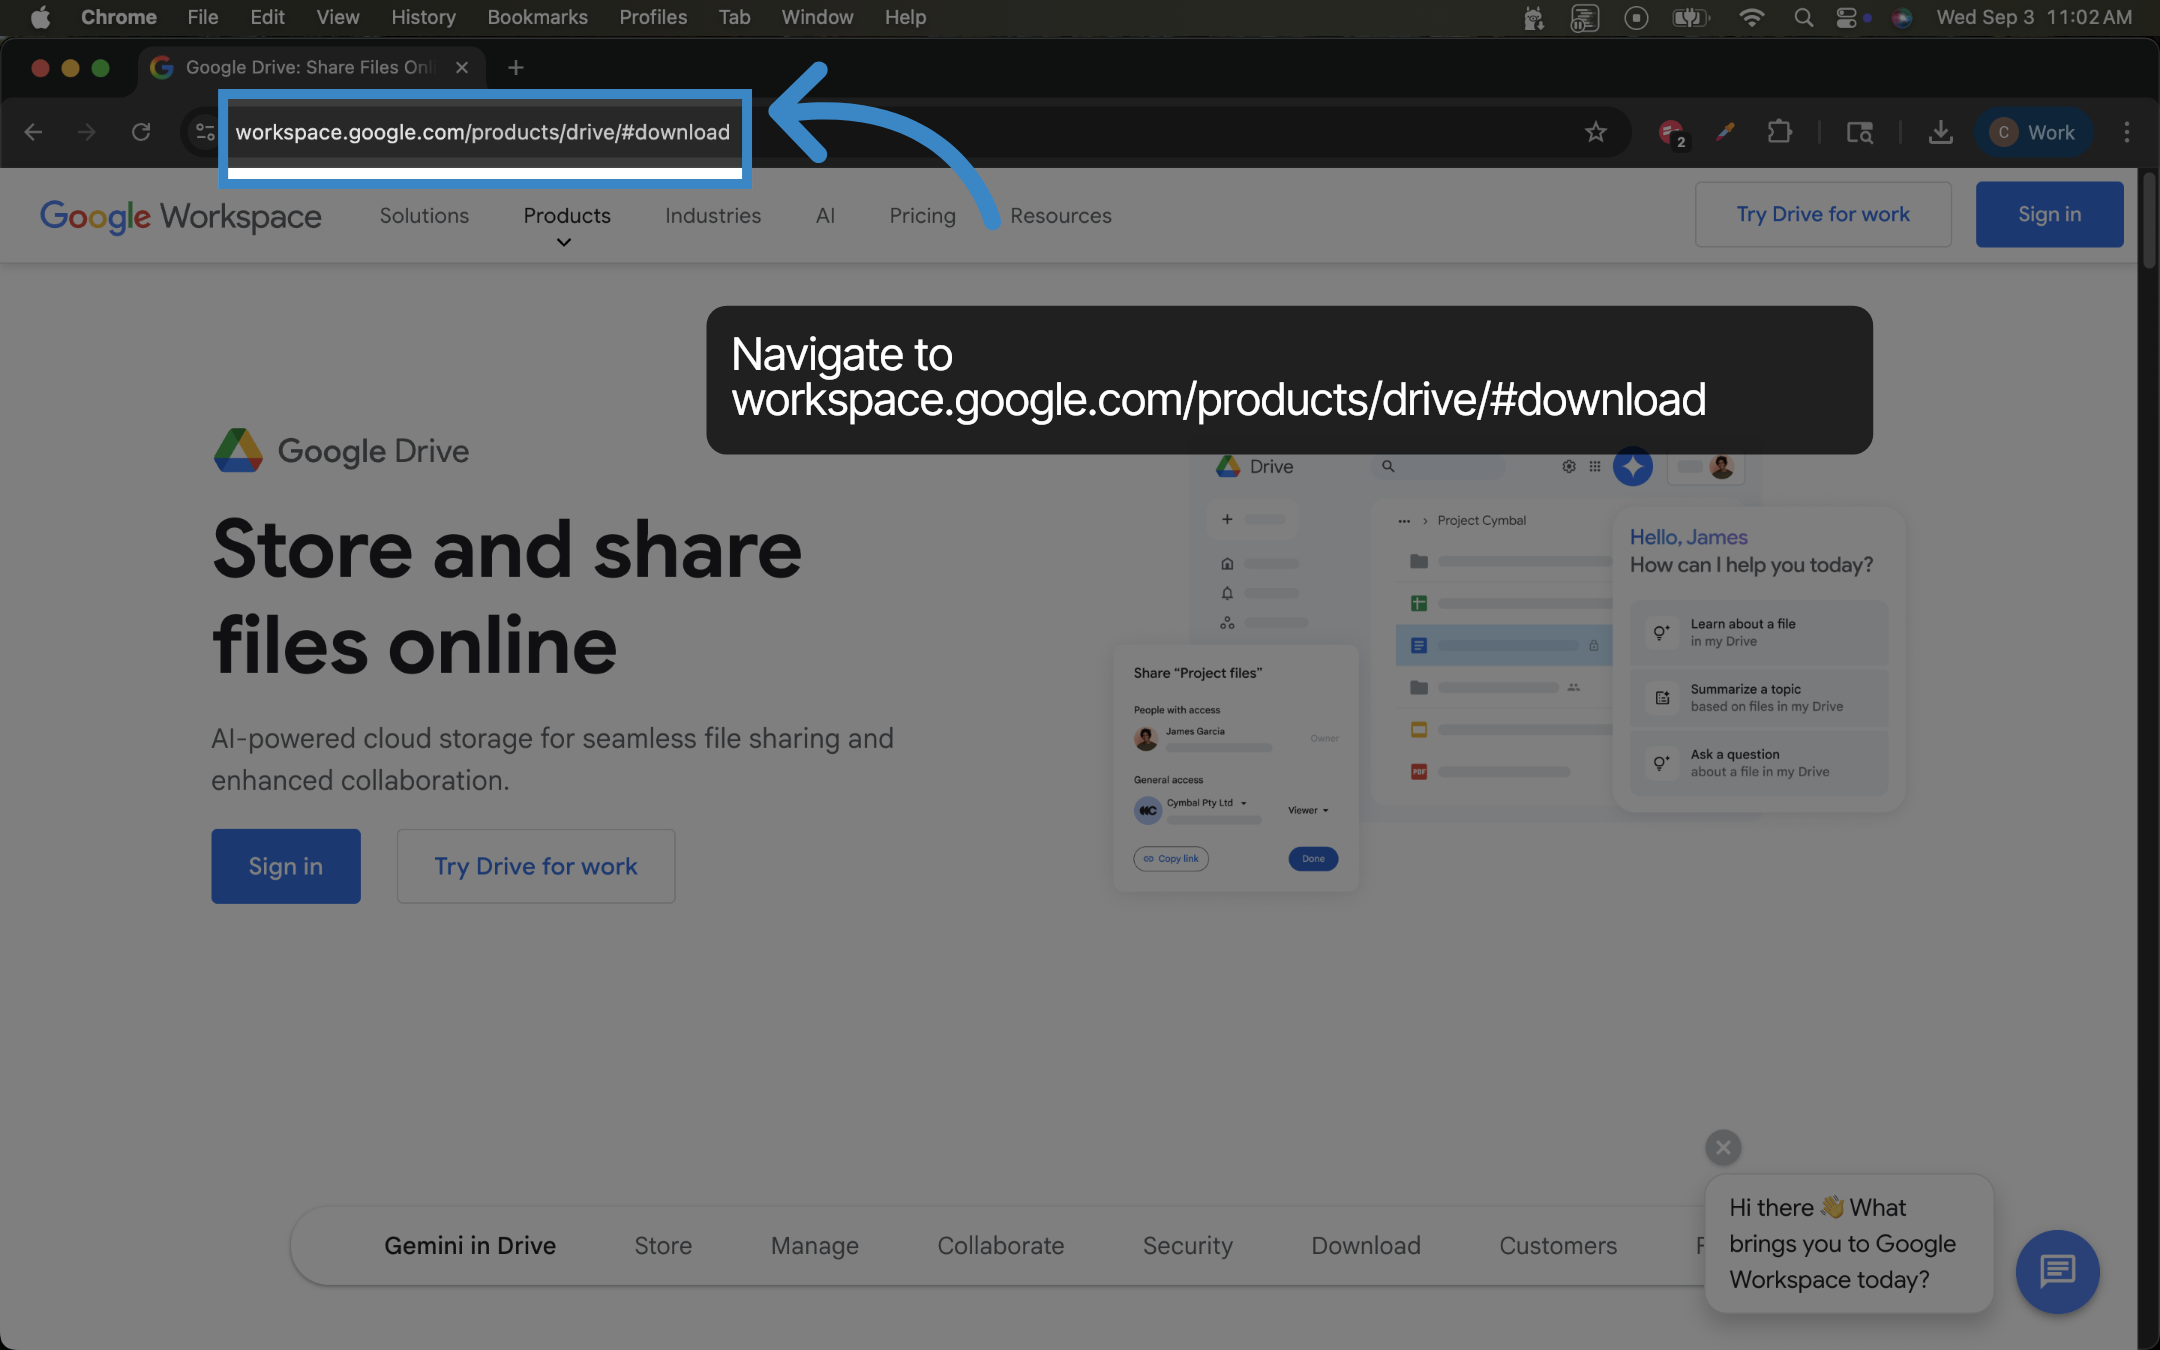Viewport: 2160px width, 1350px height.
Task: Click the page vertical scrollbar
Action: click(x=2149, y=222)
